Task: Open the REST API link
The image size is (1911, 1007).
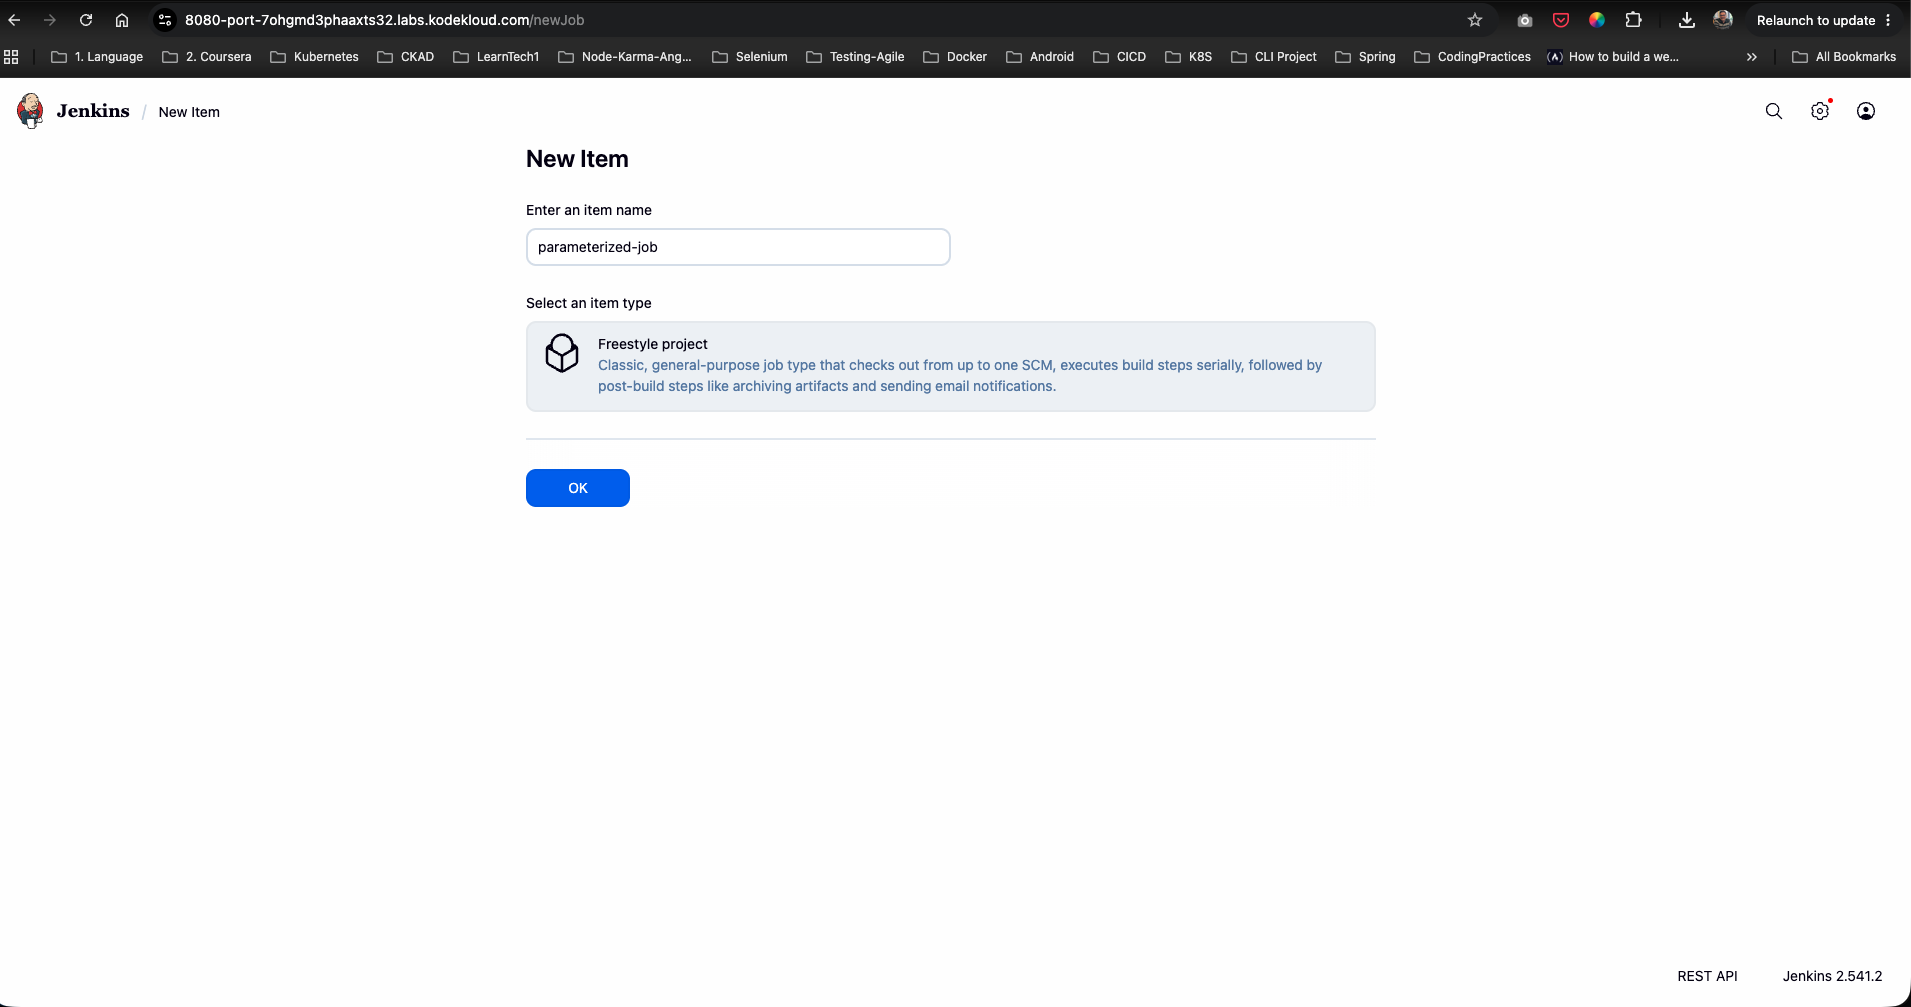Action: [x=1707, y=976]
